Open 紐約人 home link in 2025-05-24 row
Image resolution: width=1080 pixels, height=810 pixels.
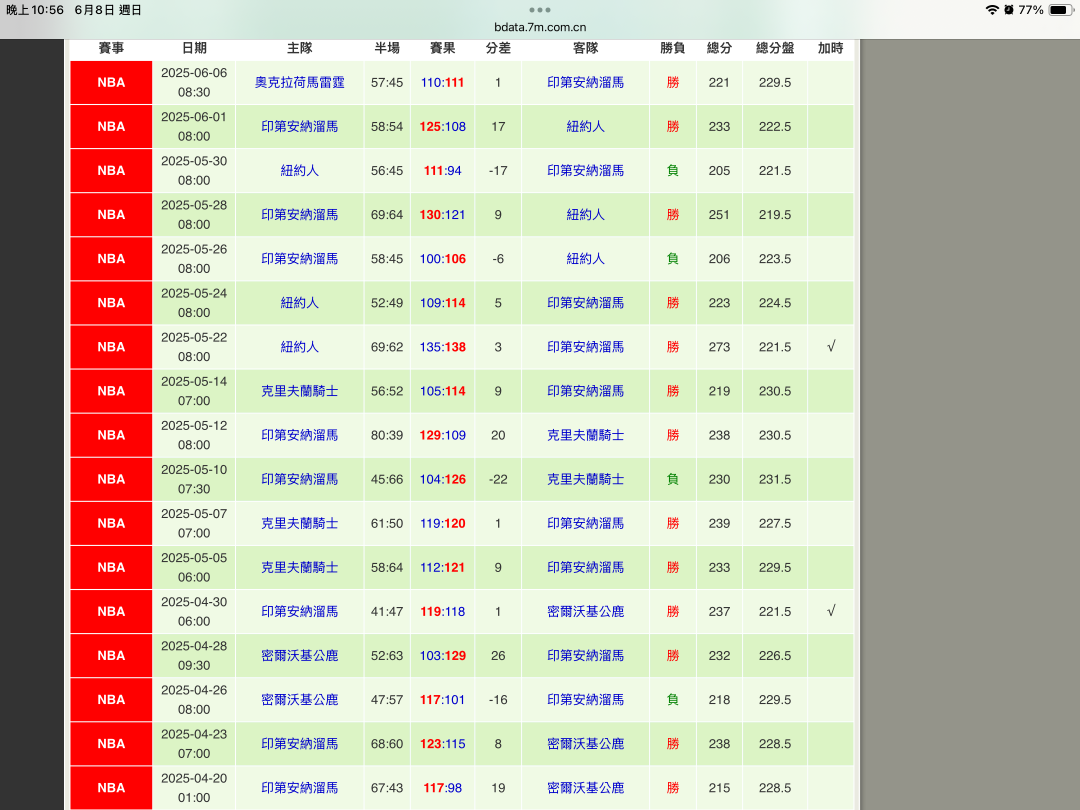pos(300,303)
